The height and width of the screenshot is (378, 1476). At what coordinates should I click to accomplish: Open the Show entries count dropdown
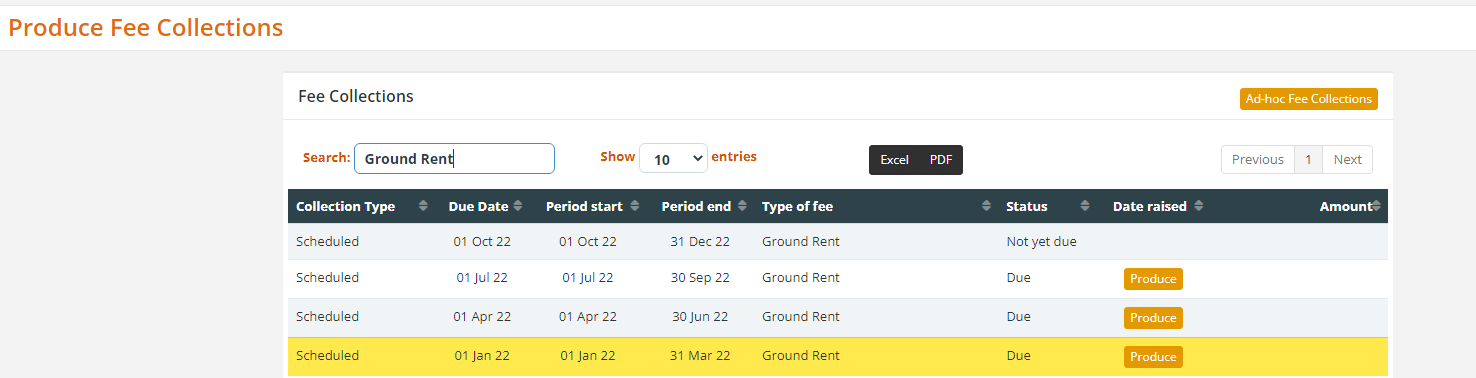point(673,158)
